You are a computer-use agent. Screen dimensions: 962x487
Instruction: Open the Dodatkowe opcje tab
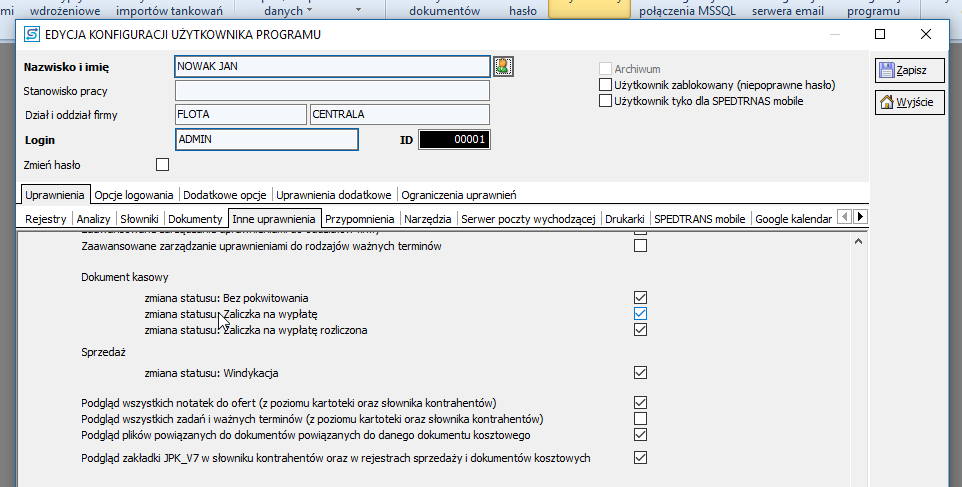click(x=225, y=195)
